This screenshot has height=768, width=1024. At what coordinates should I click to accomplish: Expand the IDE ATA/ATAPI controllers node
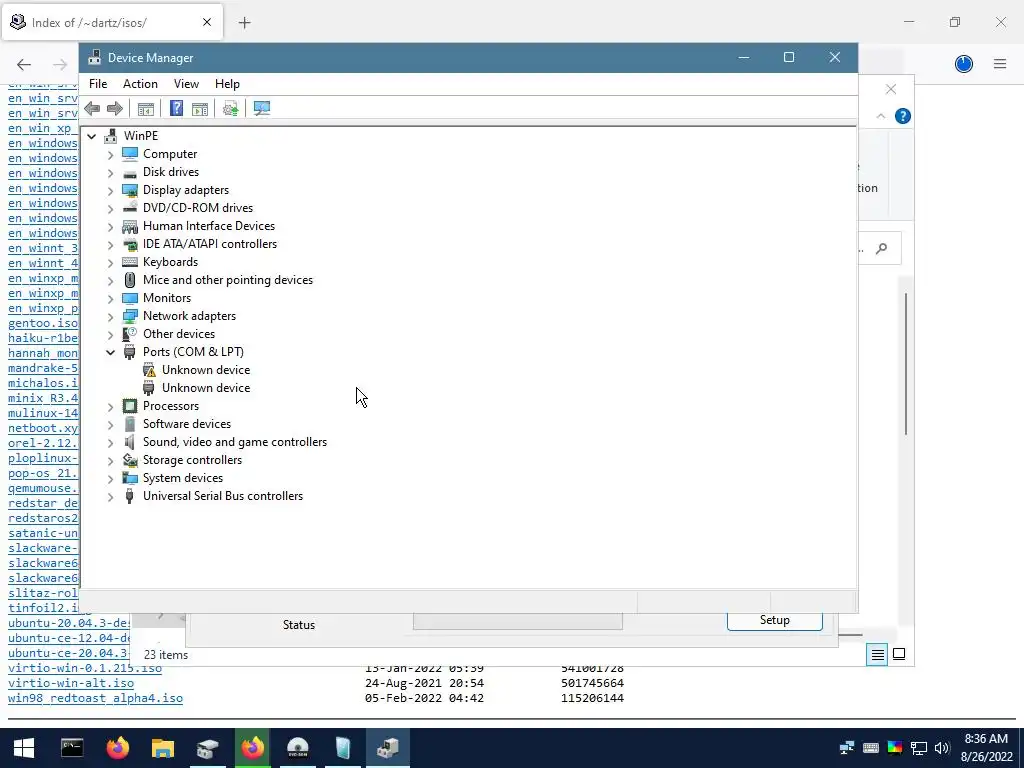110,244
